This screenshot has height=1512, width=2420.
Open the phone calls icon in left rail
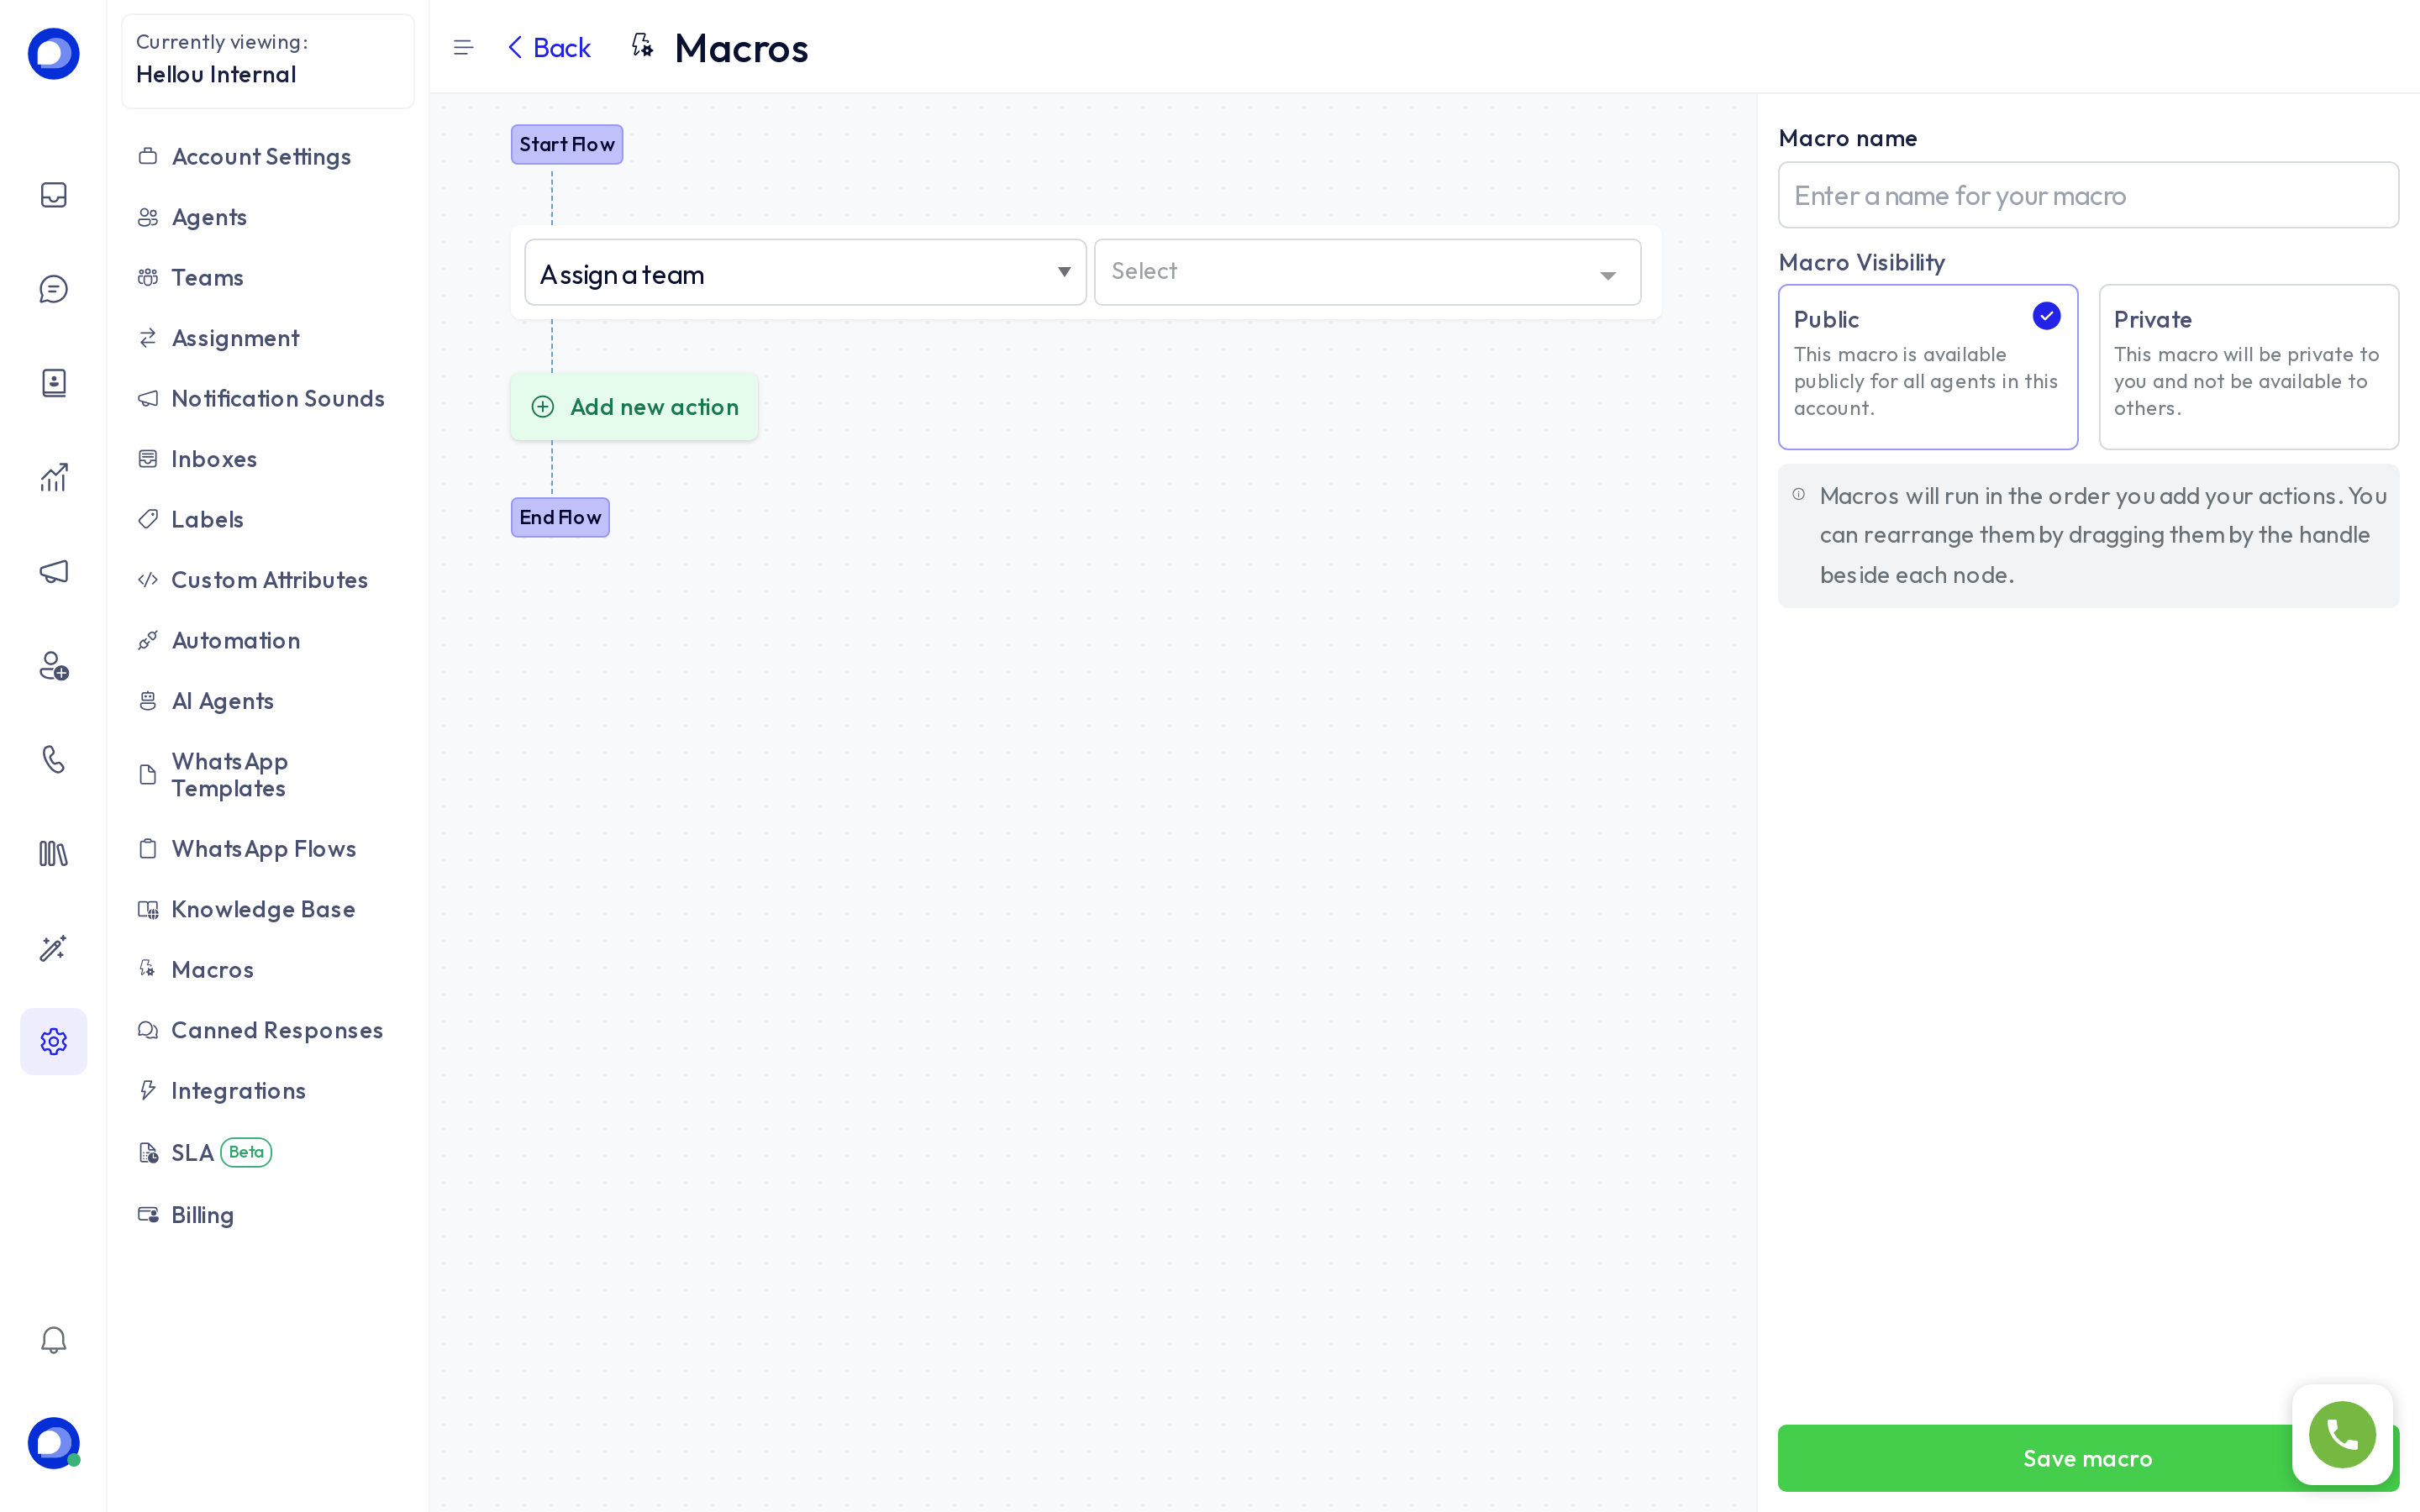coord(53,759)
